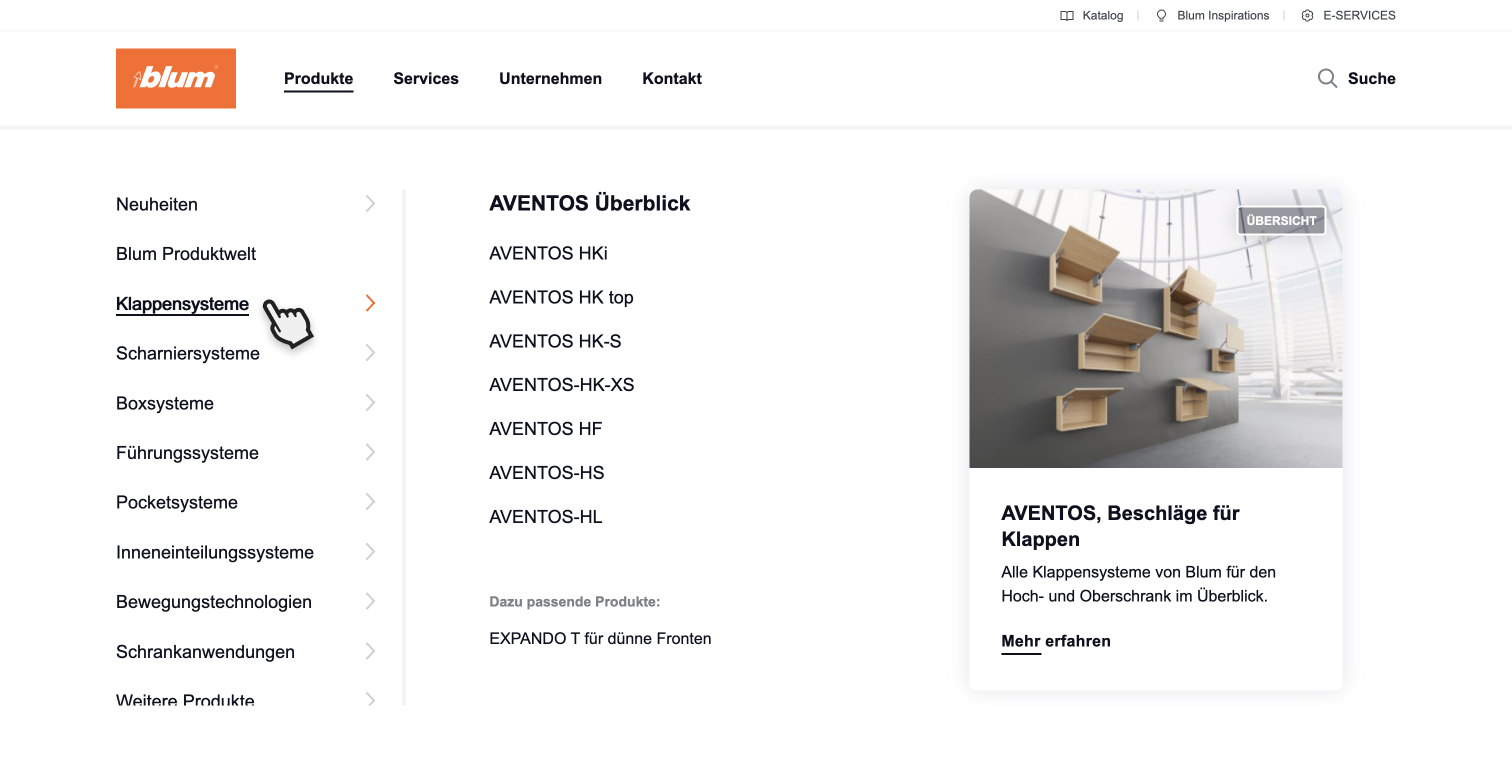Expand Bewegungstechnologien chevron

pyautogui.click(x=370, y=601)
